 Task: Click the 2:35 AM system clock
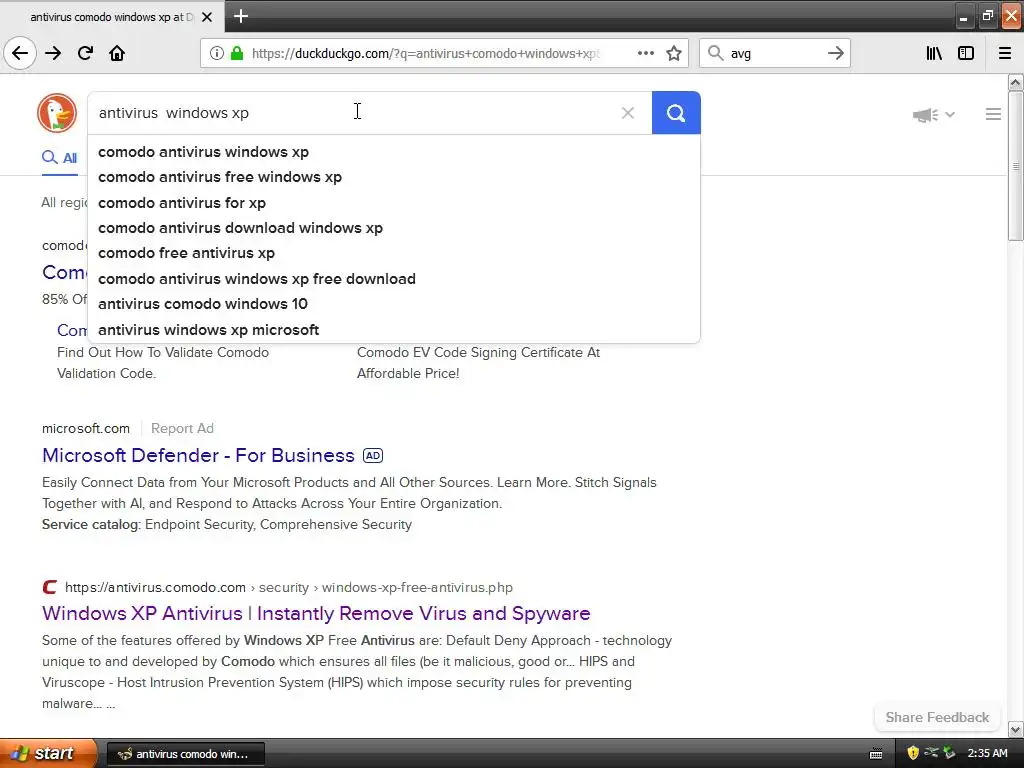(987, 754)
